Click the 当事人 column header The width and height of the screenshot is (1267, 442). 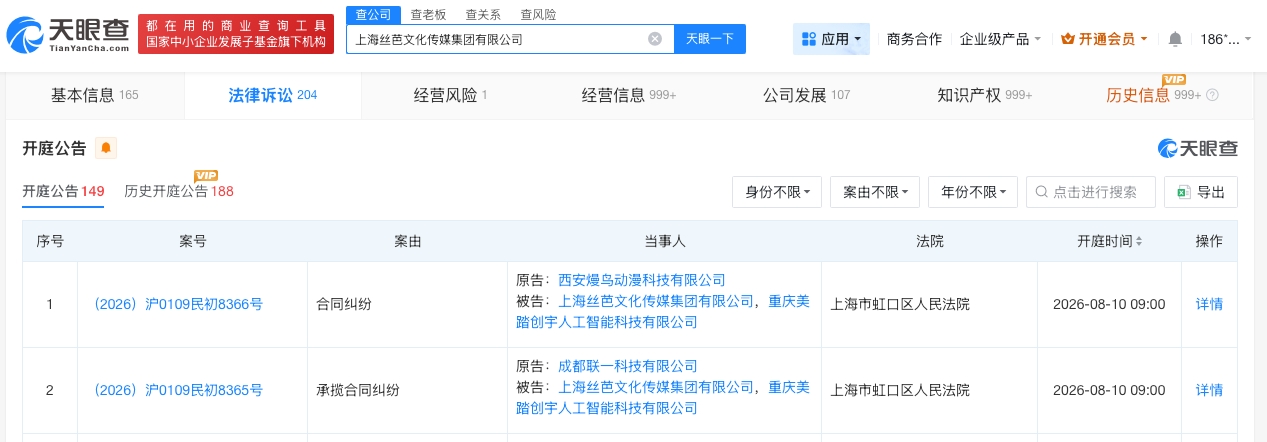[664, 242]
